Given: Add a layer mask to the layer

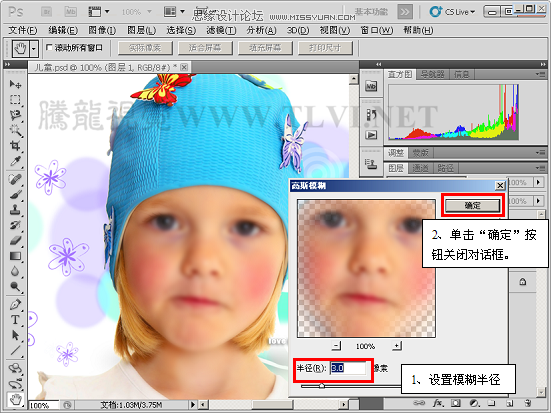Looking at the screenshot, I should pos(456,403).
